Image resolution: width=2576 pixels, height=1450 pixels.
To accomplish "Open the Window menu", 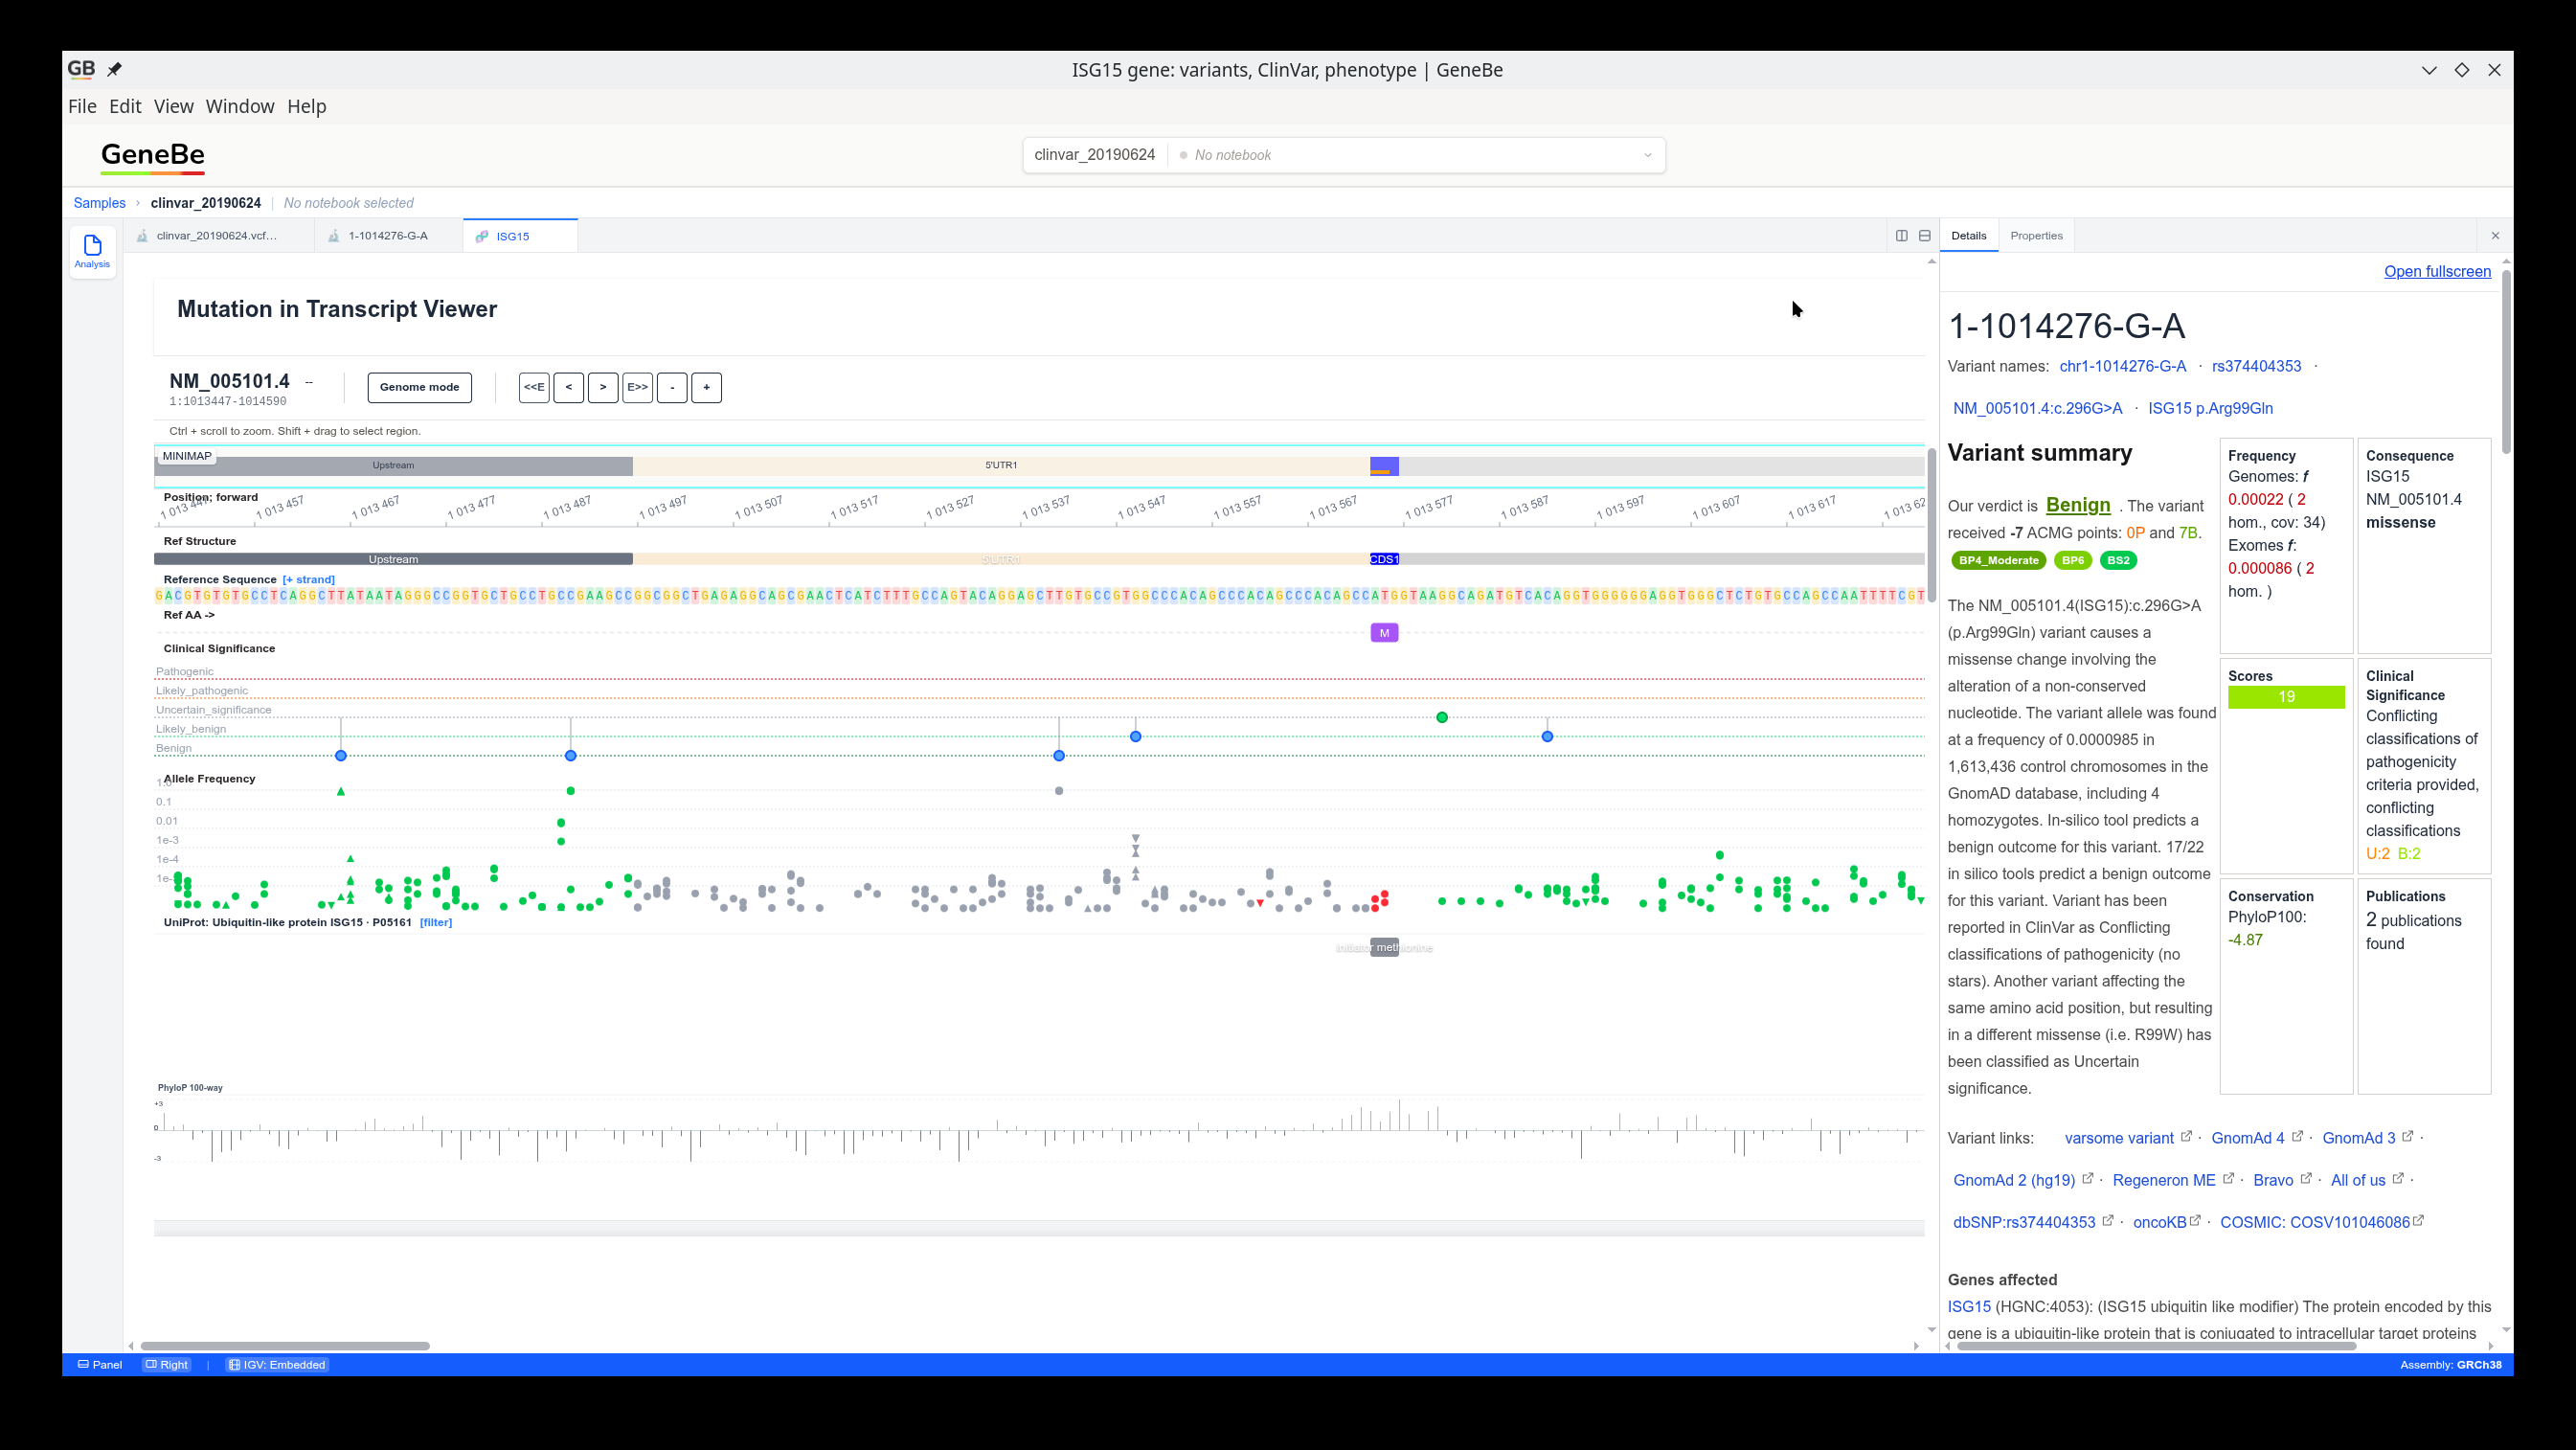I will tap(240, 106).
